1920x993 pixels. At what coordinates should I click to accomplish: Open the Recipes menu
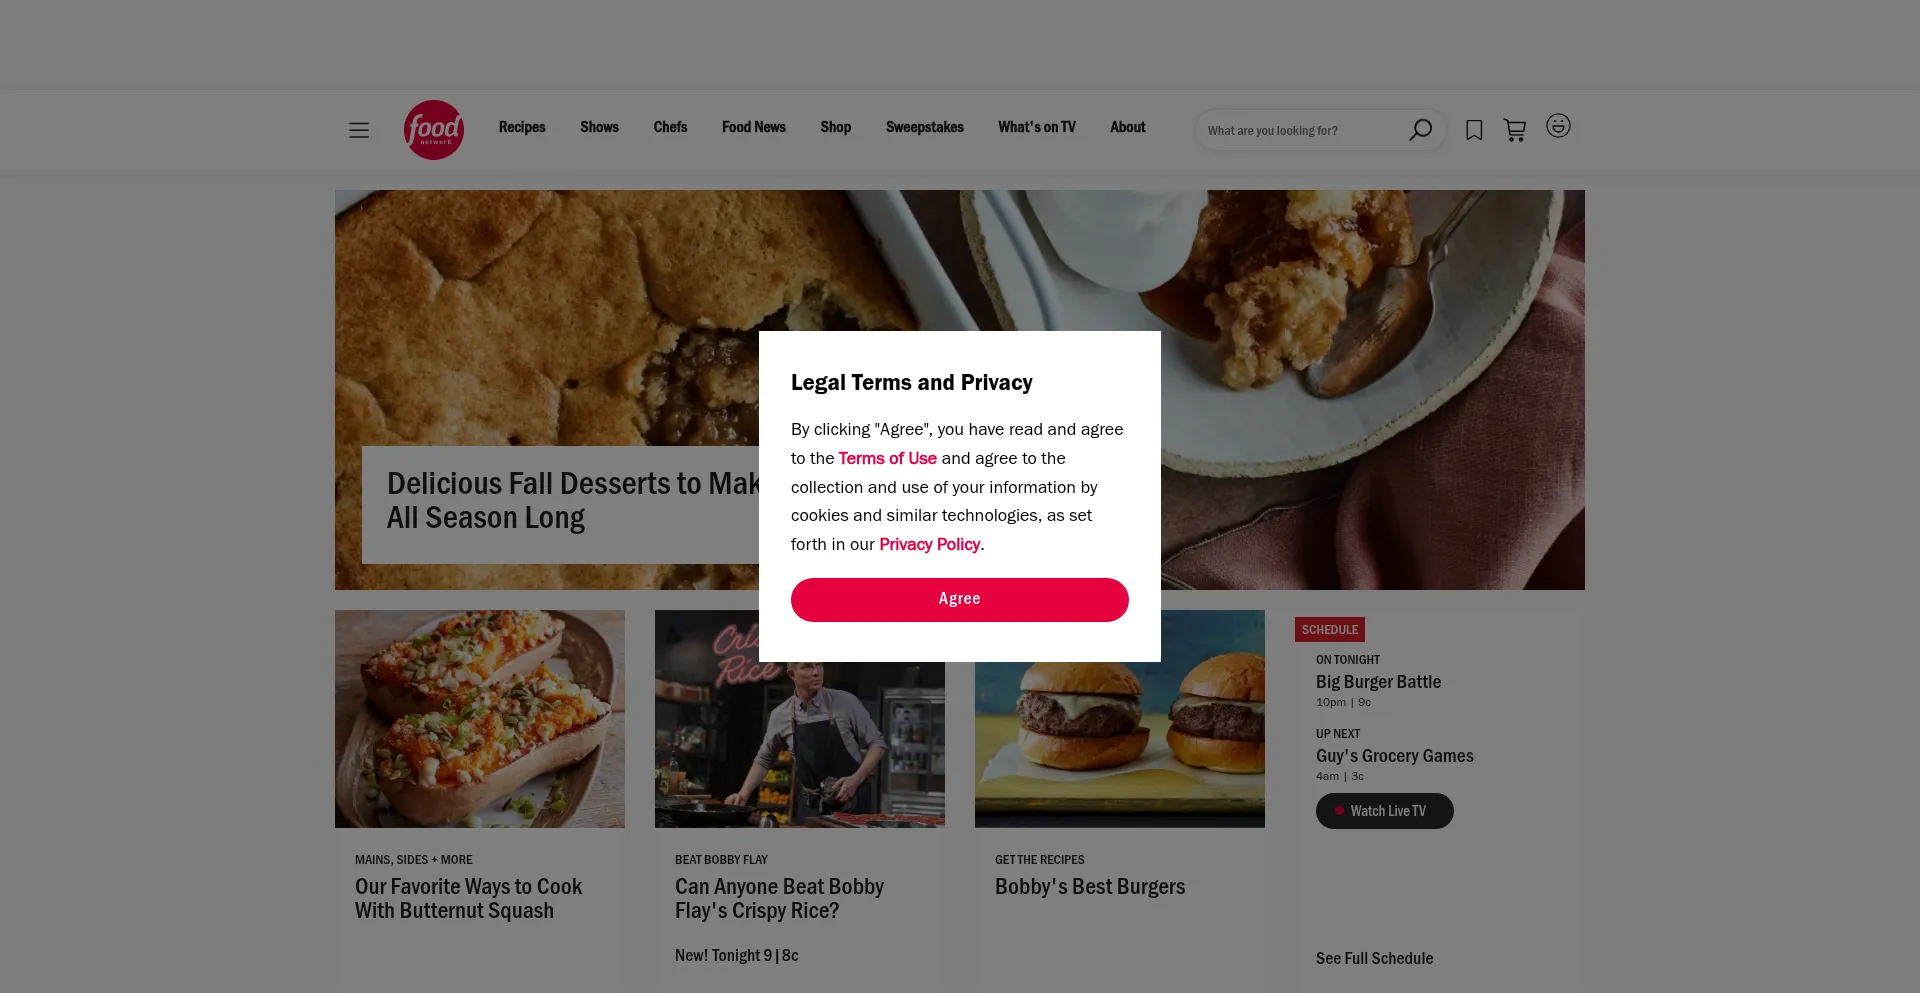coord(522,127)
